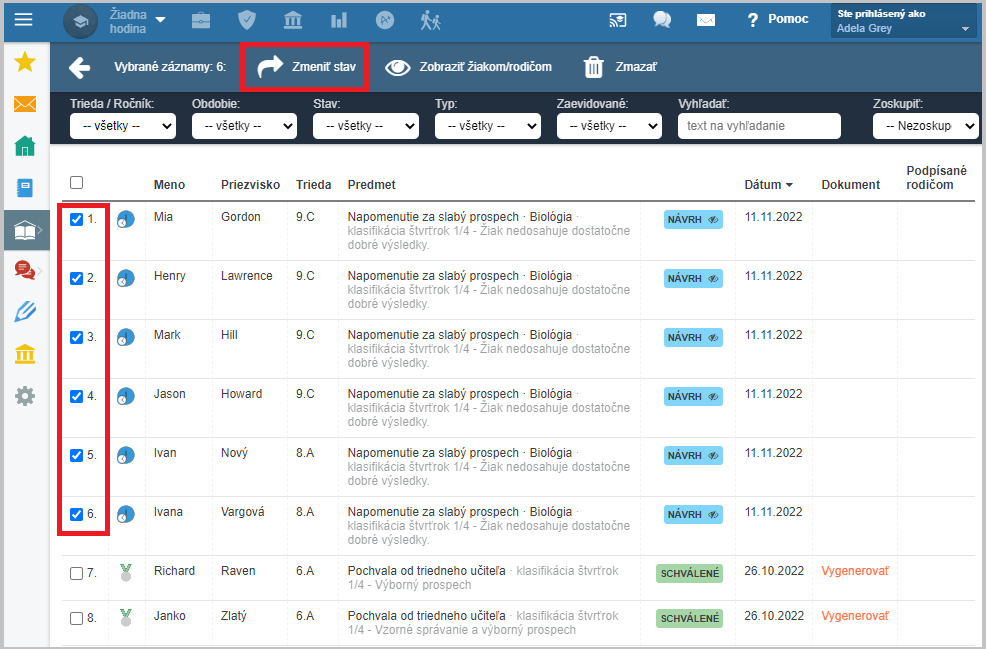Open the Stav filter dropdown

[x=366, y=126]
